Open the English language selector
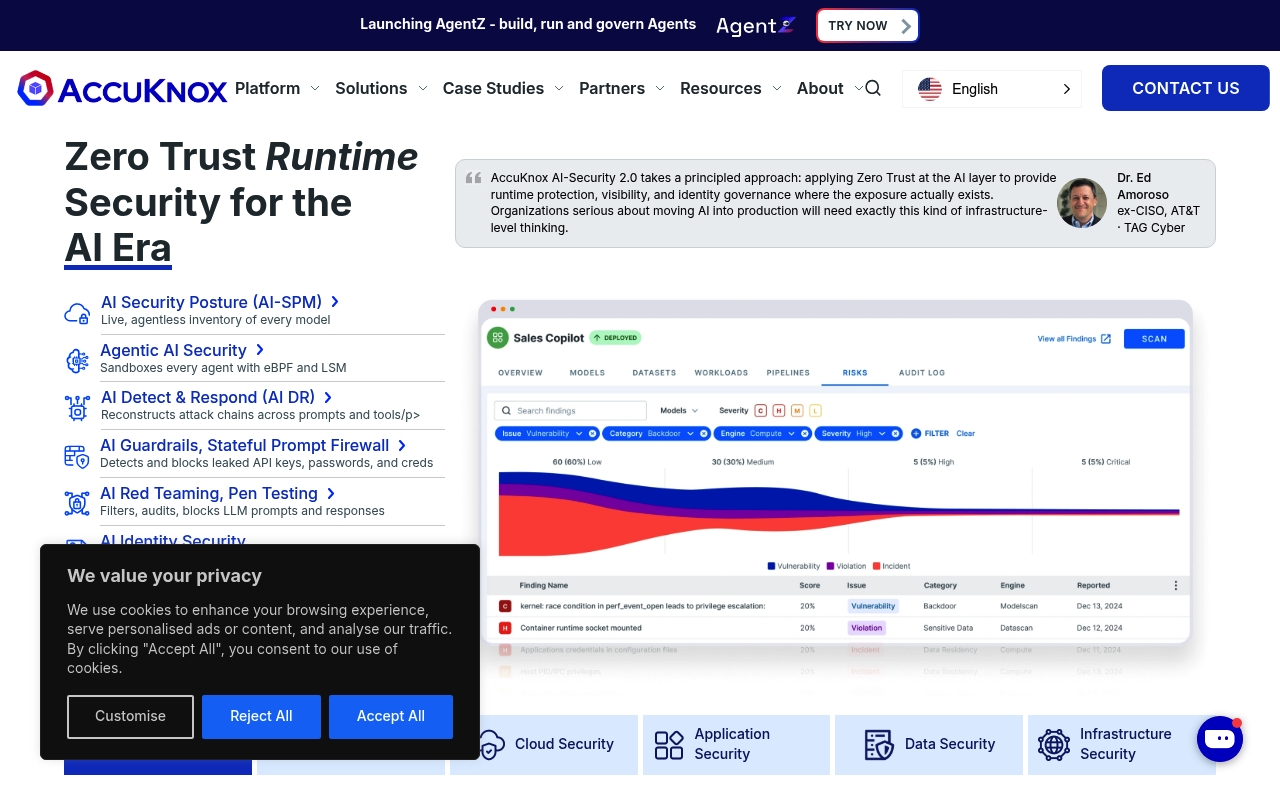 (x=992, y=89)
